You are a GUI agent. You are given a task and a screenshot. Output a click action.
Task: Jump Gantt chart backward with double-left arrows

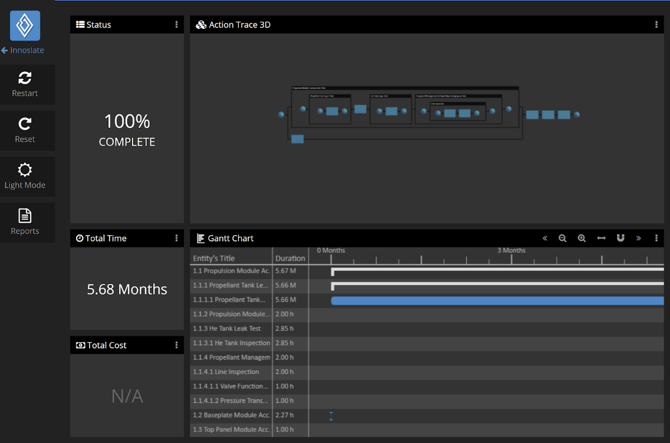pos(545,238)
